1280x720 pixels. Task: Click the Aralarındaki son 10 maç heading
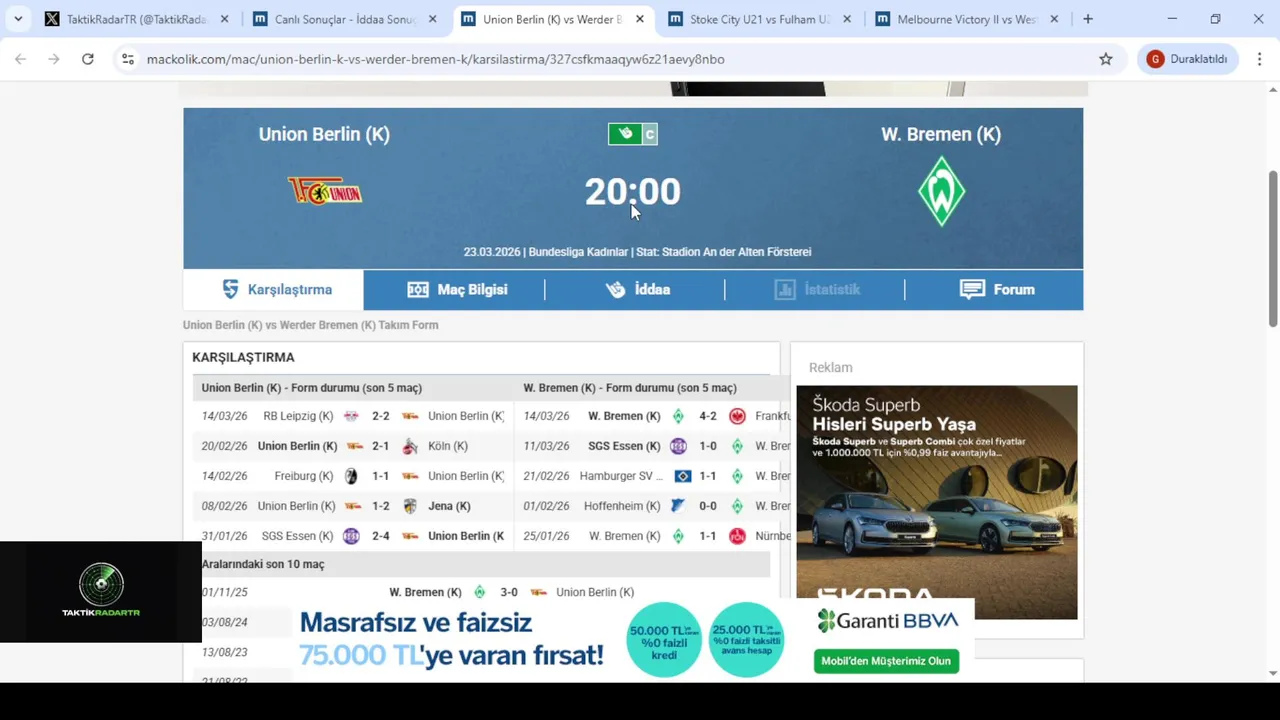pos(263,564)
